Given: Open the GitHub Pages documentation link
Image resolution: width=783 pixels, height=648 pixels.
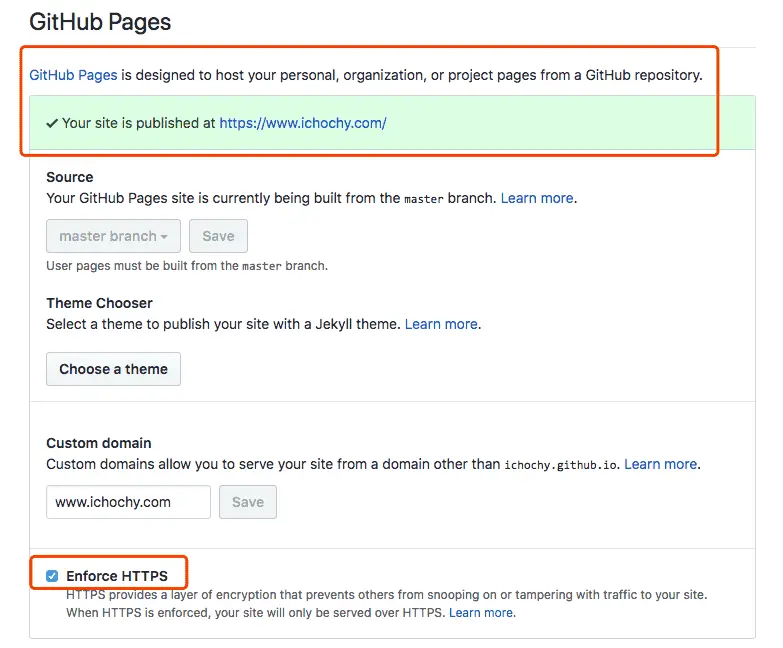Looking at the screenshot, I should [73, 75].
